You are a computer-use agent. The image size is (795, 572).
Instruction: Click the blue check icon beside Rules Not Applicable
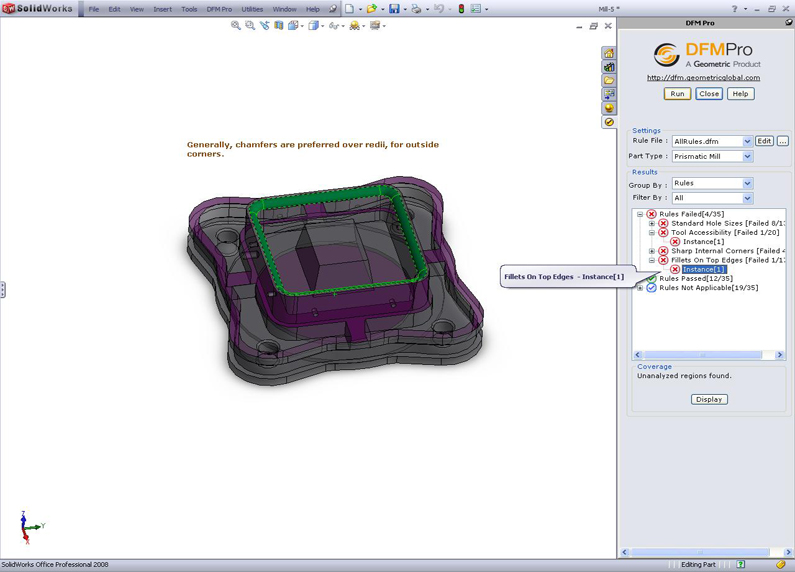(x=651, y=288)
